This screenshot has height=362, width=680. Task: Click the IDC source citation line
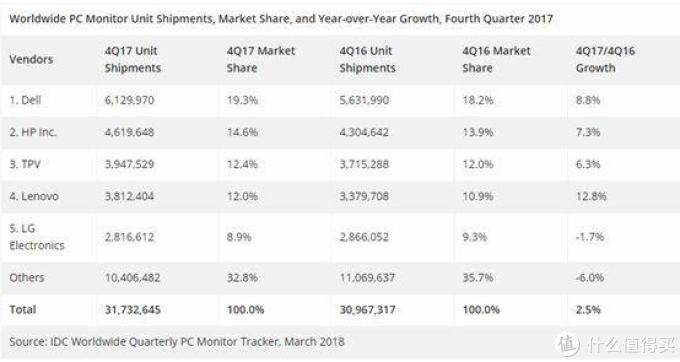coord(177,342)
